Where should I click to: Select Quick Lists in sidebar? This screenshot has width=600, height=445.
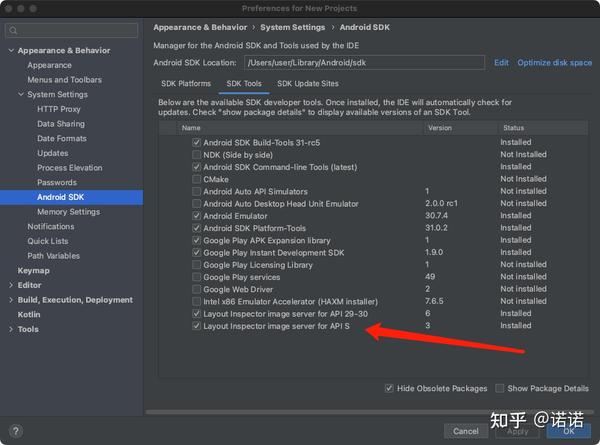coord(48,241)
